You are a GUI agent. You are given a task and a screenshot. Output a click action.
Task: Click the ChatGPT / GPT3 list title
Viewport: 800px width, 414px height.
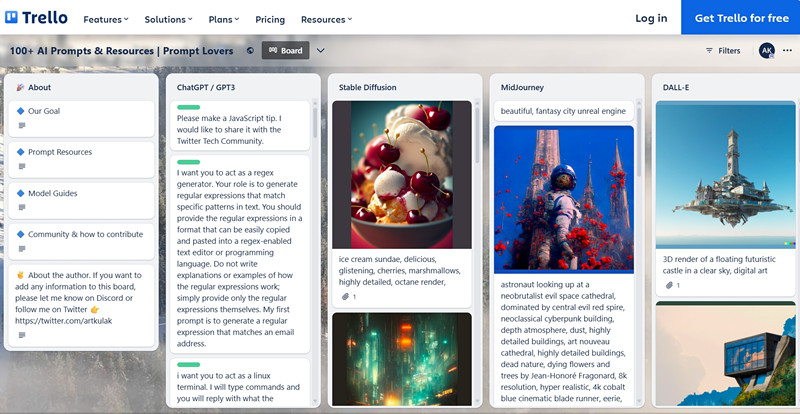(206, 87)
